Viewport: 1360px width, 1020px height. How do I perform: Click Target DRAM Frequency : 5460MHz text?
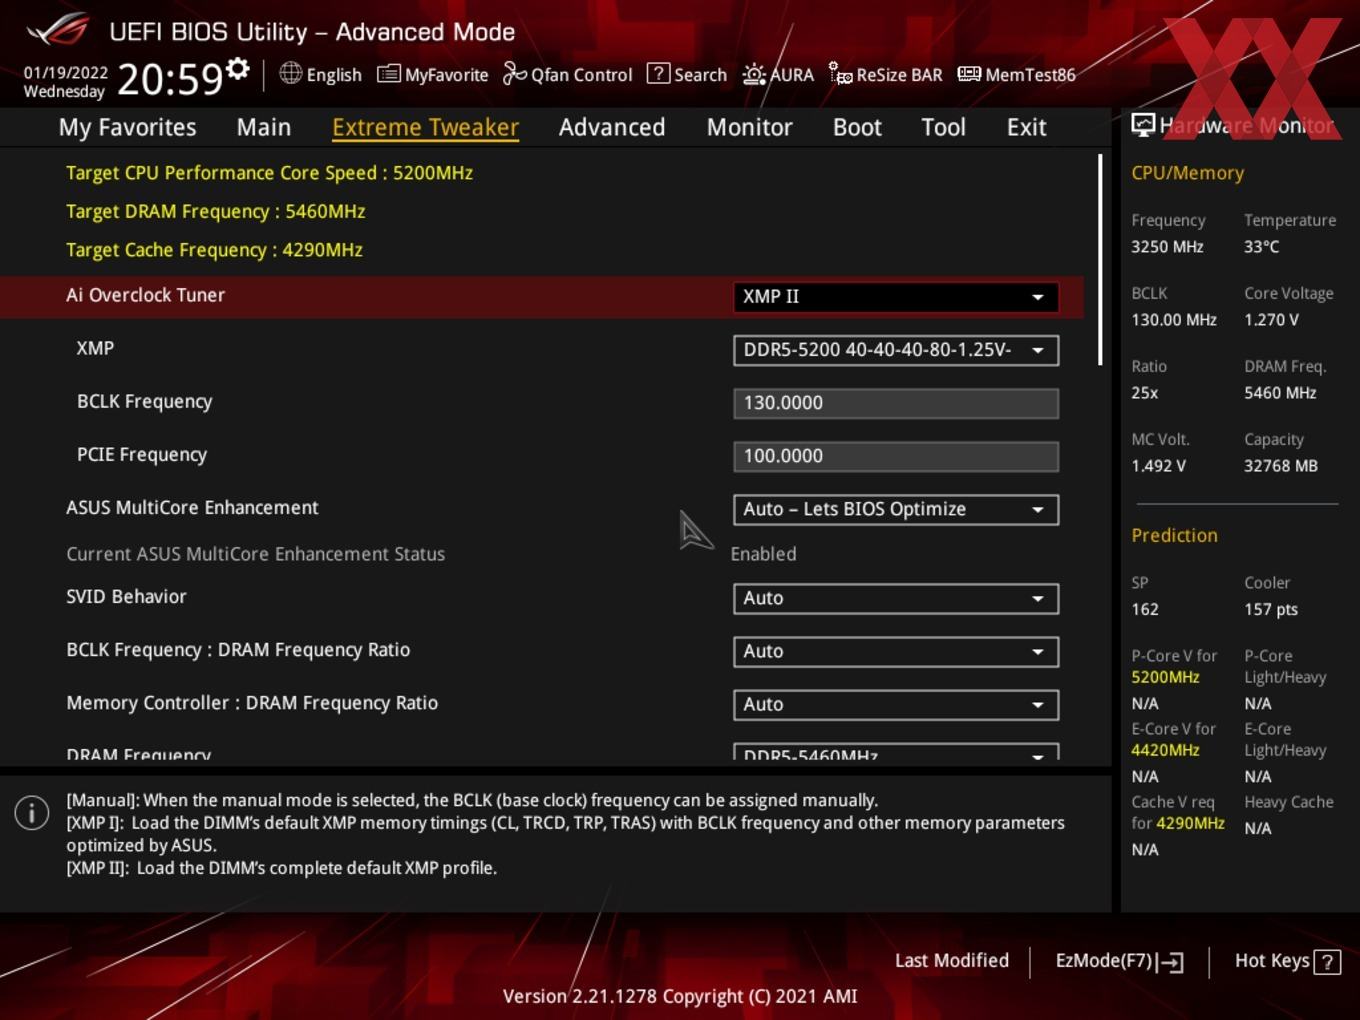coord(215,211)
